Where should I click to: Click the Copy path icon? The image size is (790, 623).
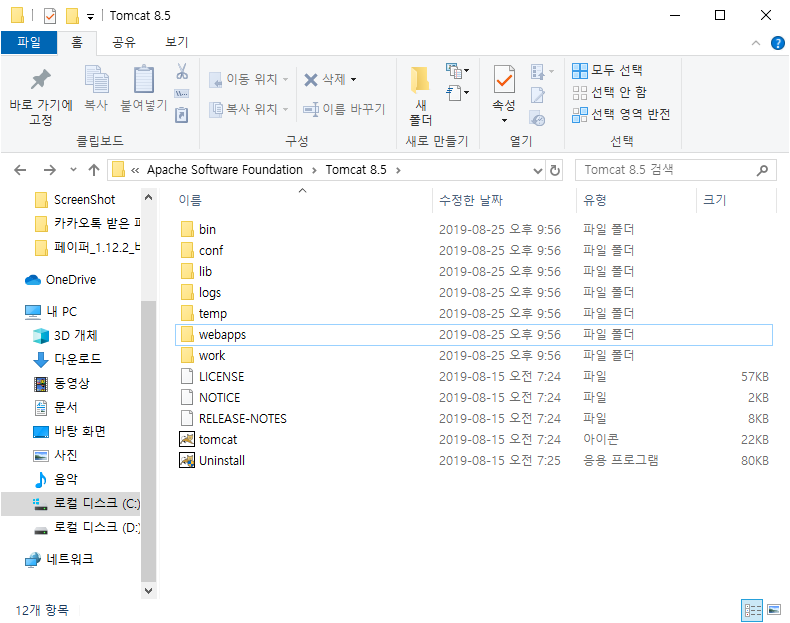pyautogui.click(x=182, y=93)
